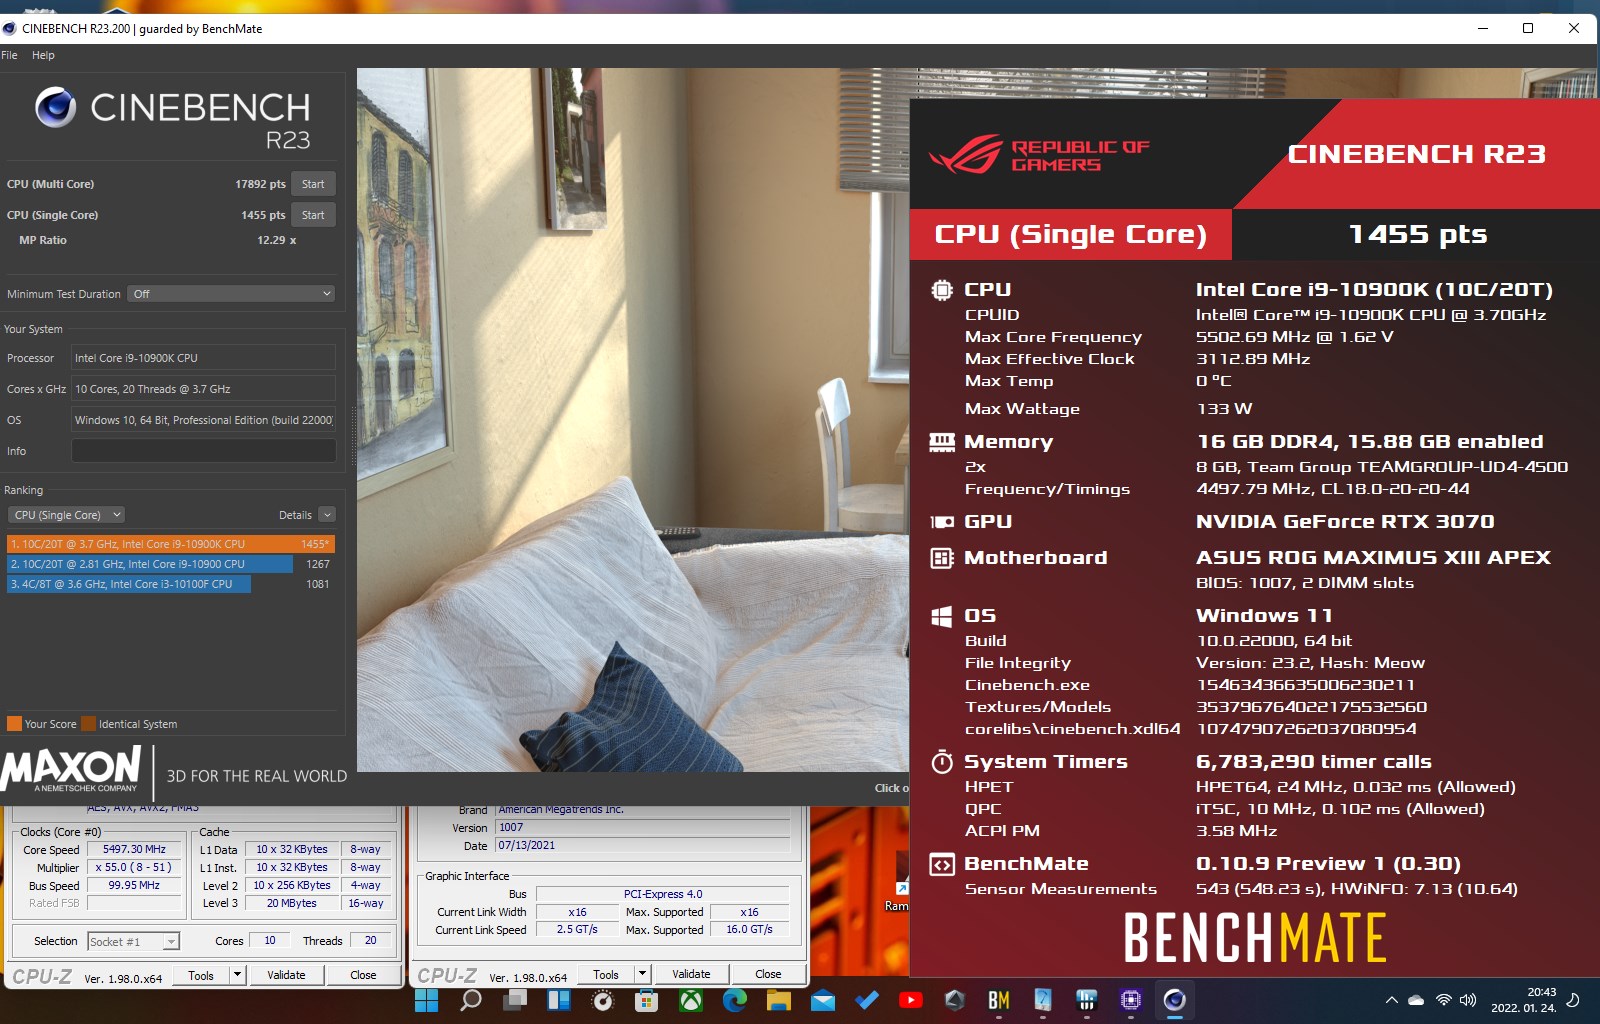This screenshot has height=1024, width=1600.
Task: Click the rendered room image
Action: (632, 420)
